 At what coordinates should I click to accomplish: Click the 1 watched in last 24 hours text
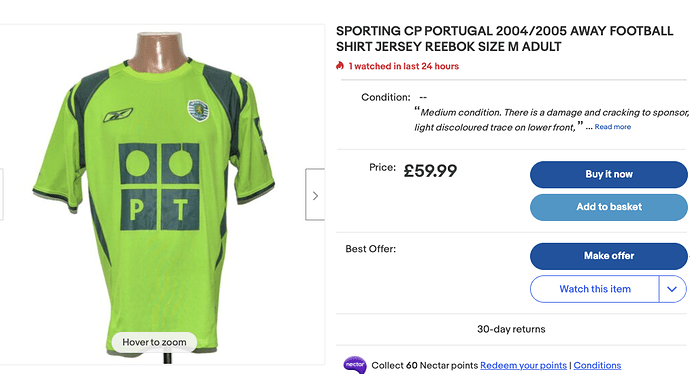point(404,66)
